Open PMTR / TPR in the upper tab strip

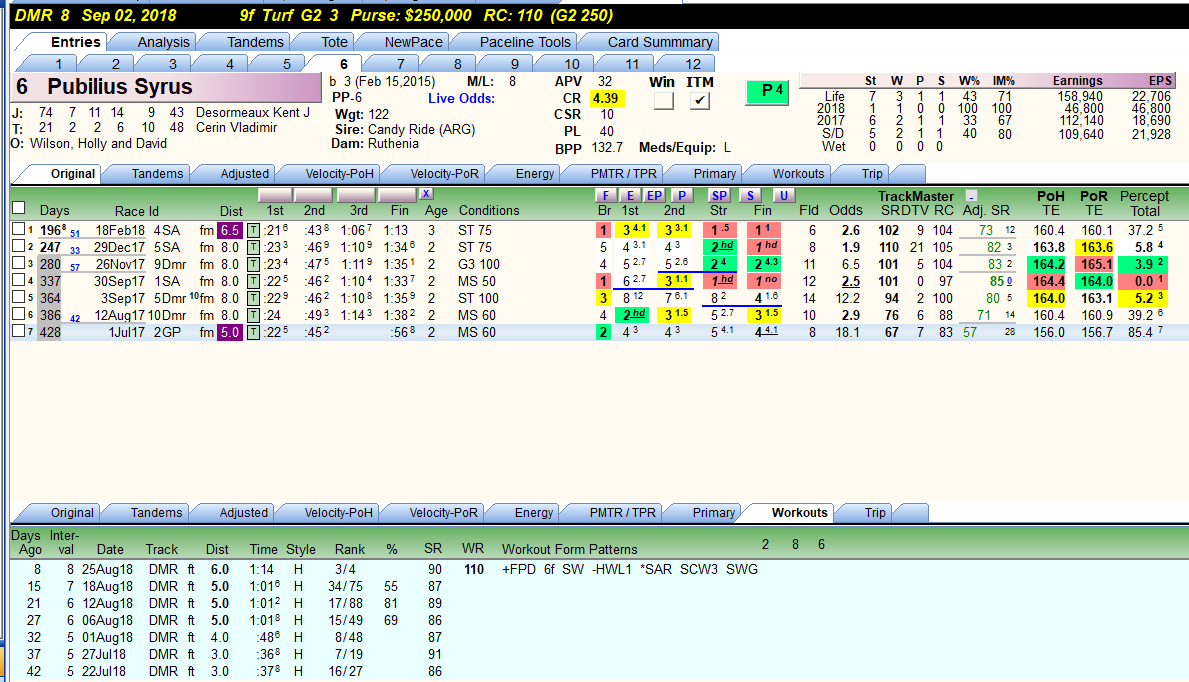624,174
